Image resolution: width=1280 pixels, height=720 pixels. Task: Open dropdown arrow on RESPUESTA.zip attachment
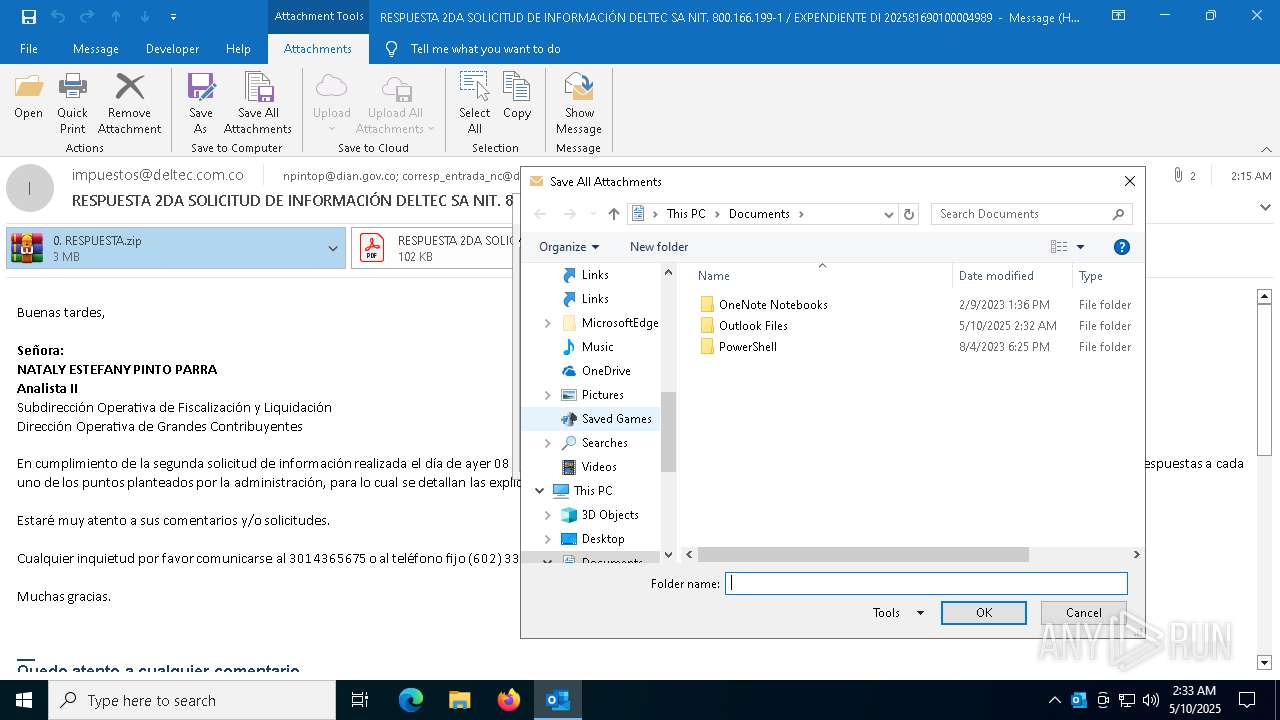333,248
